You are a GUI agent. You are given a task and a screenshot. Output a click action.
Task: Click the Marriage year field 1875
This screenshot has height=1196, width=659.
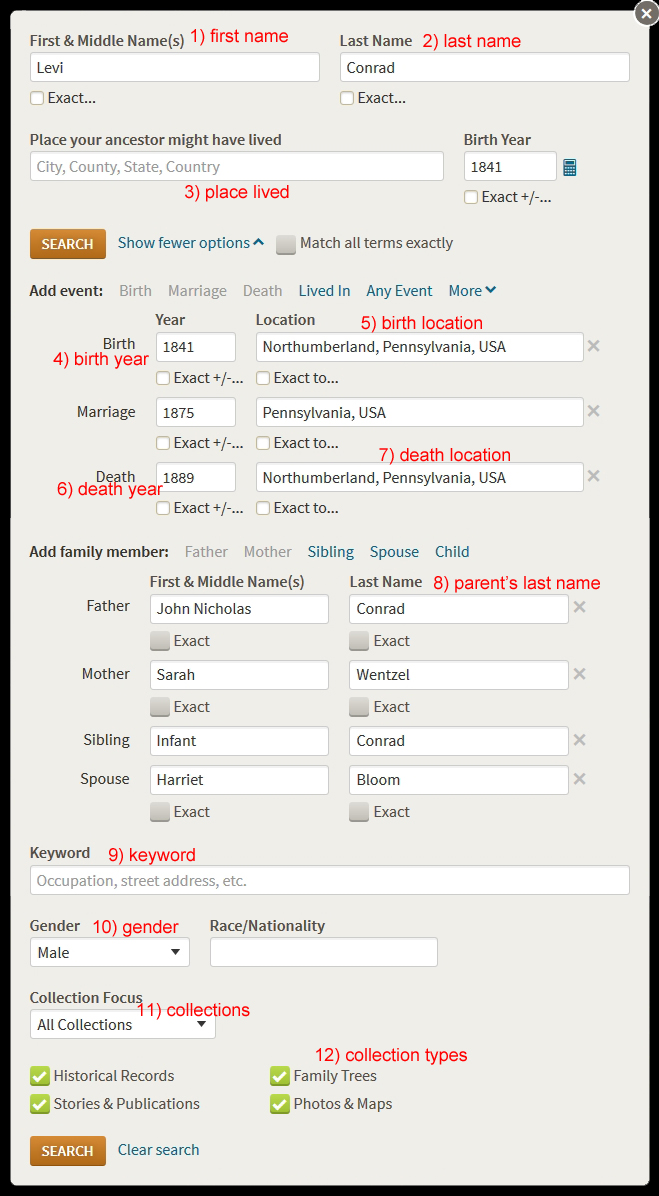196,412
